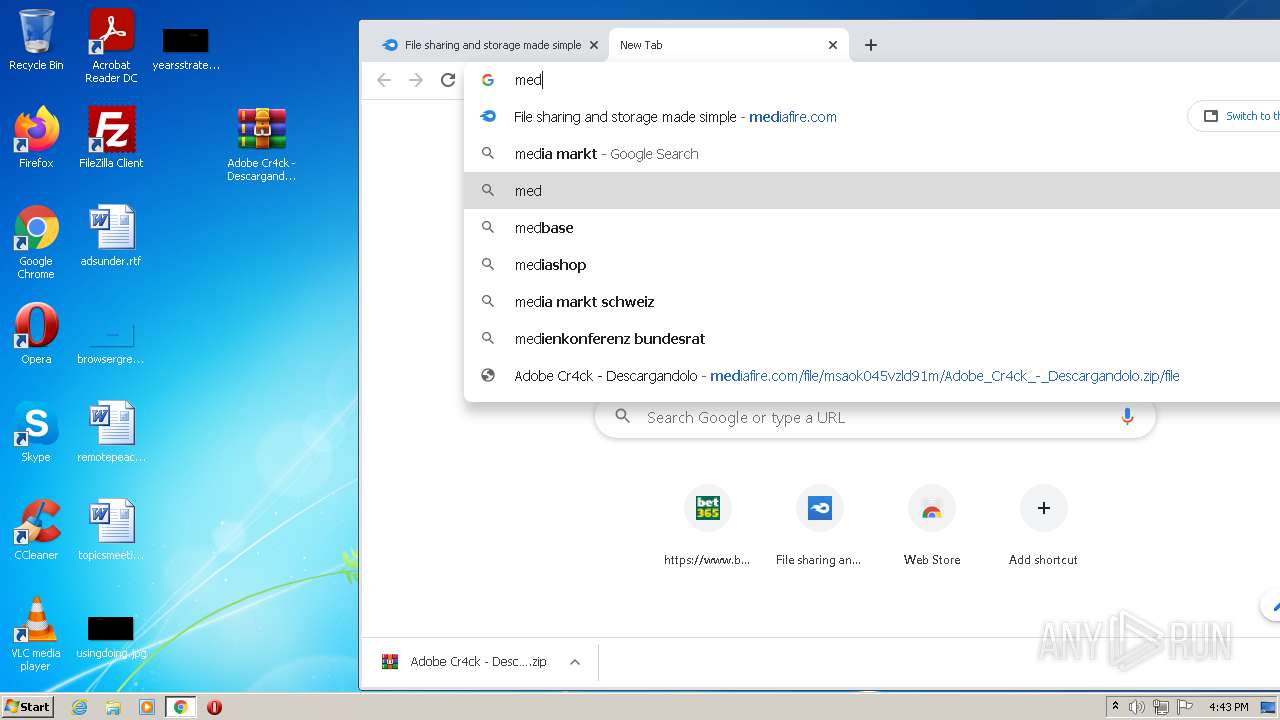
Task: Click Switch to tab button
Action: (x=1235, y=116)
